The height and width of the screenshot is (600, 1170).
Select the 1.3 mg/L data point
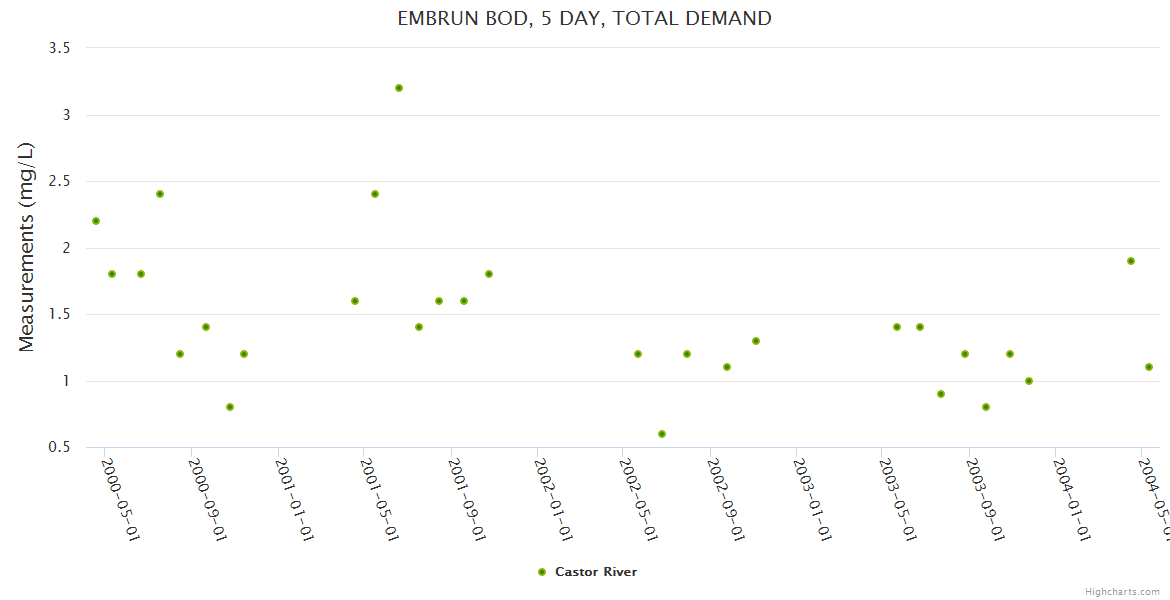coord(756,341)
